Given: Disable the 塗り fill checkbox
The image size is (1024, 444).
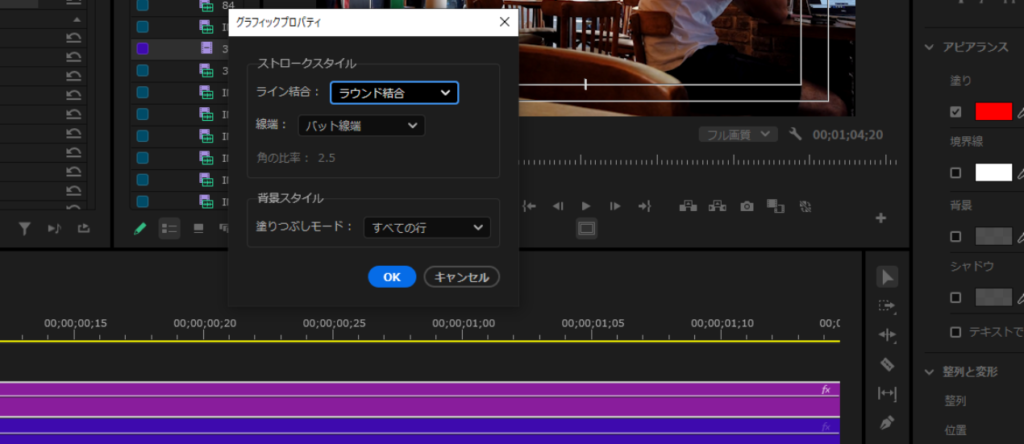Looking at the screenshot, I should pos(956,111).
